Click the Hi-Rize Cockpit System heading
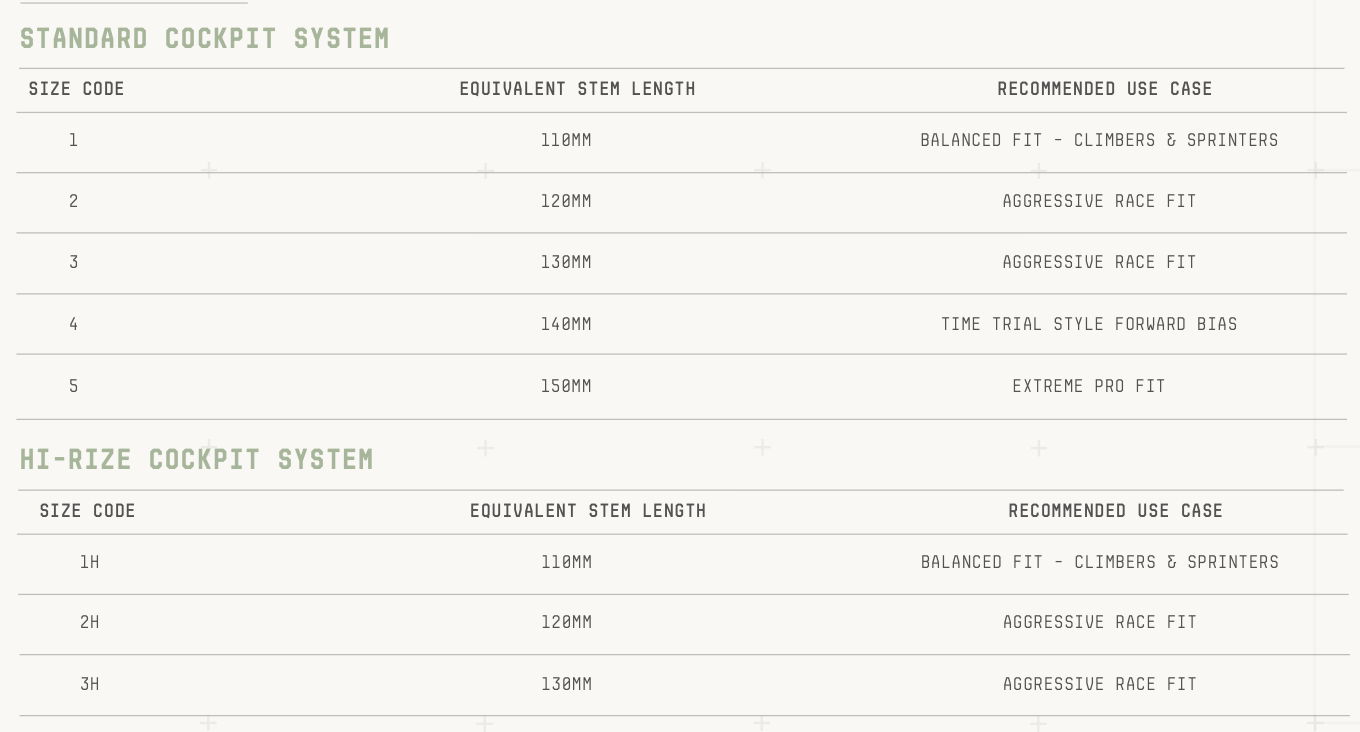Viewport: 1360px width, 732px height. coord(196,460)
